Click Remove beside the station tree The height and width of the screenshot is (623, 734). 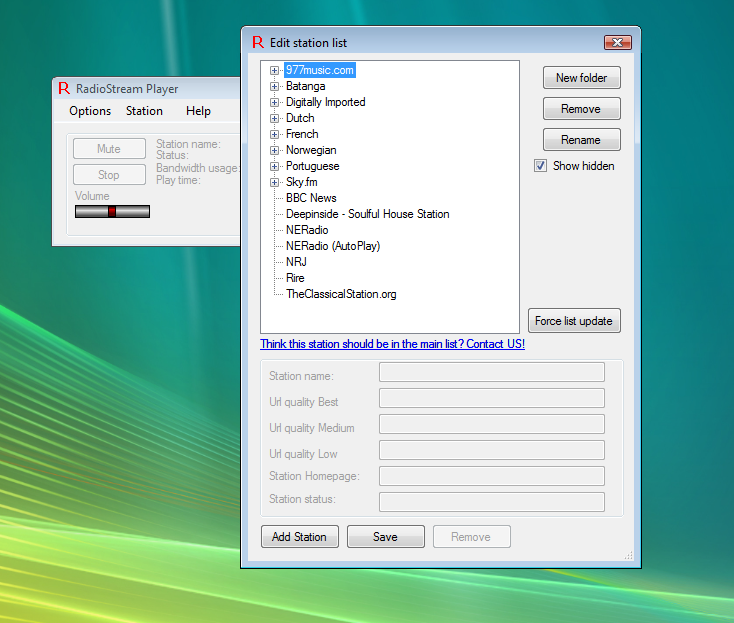(x=581, y=109)
